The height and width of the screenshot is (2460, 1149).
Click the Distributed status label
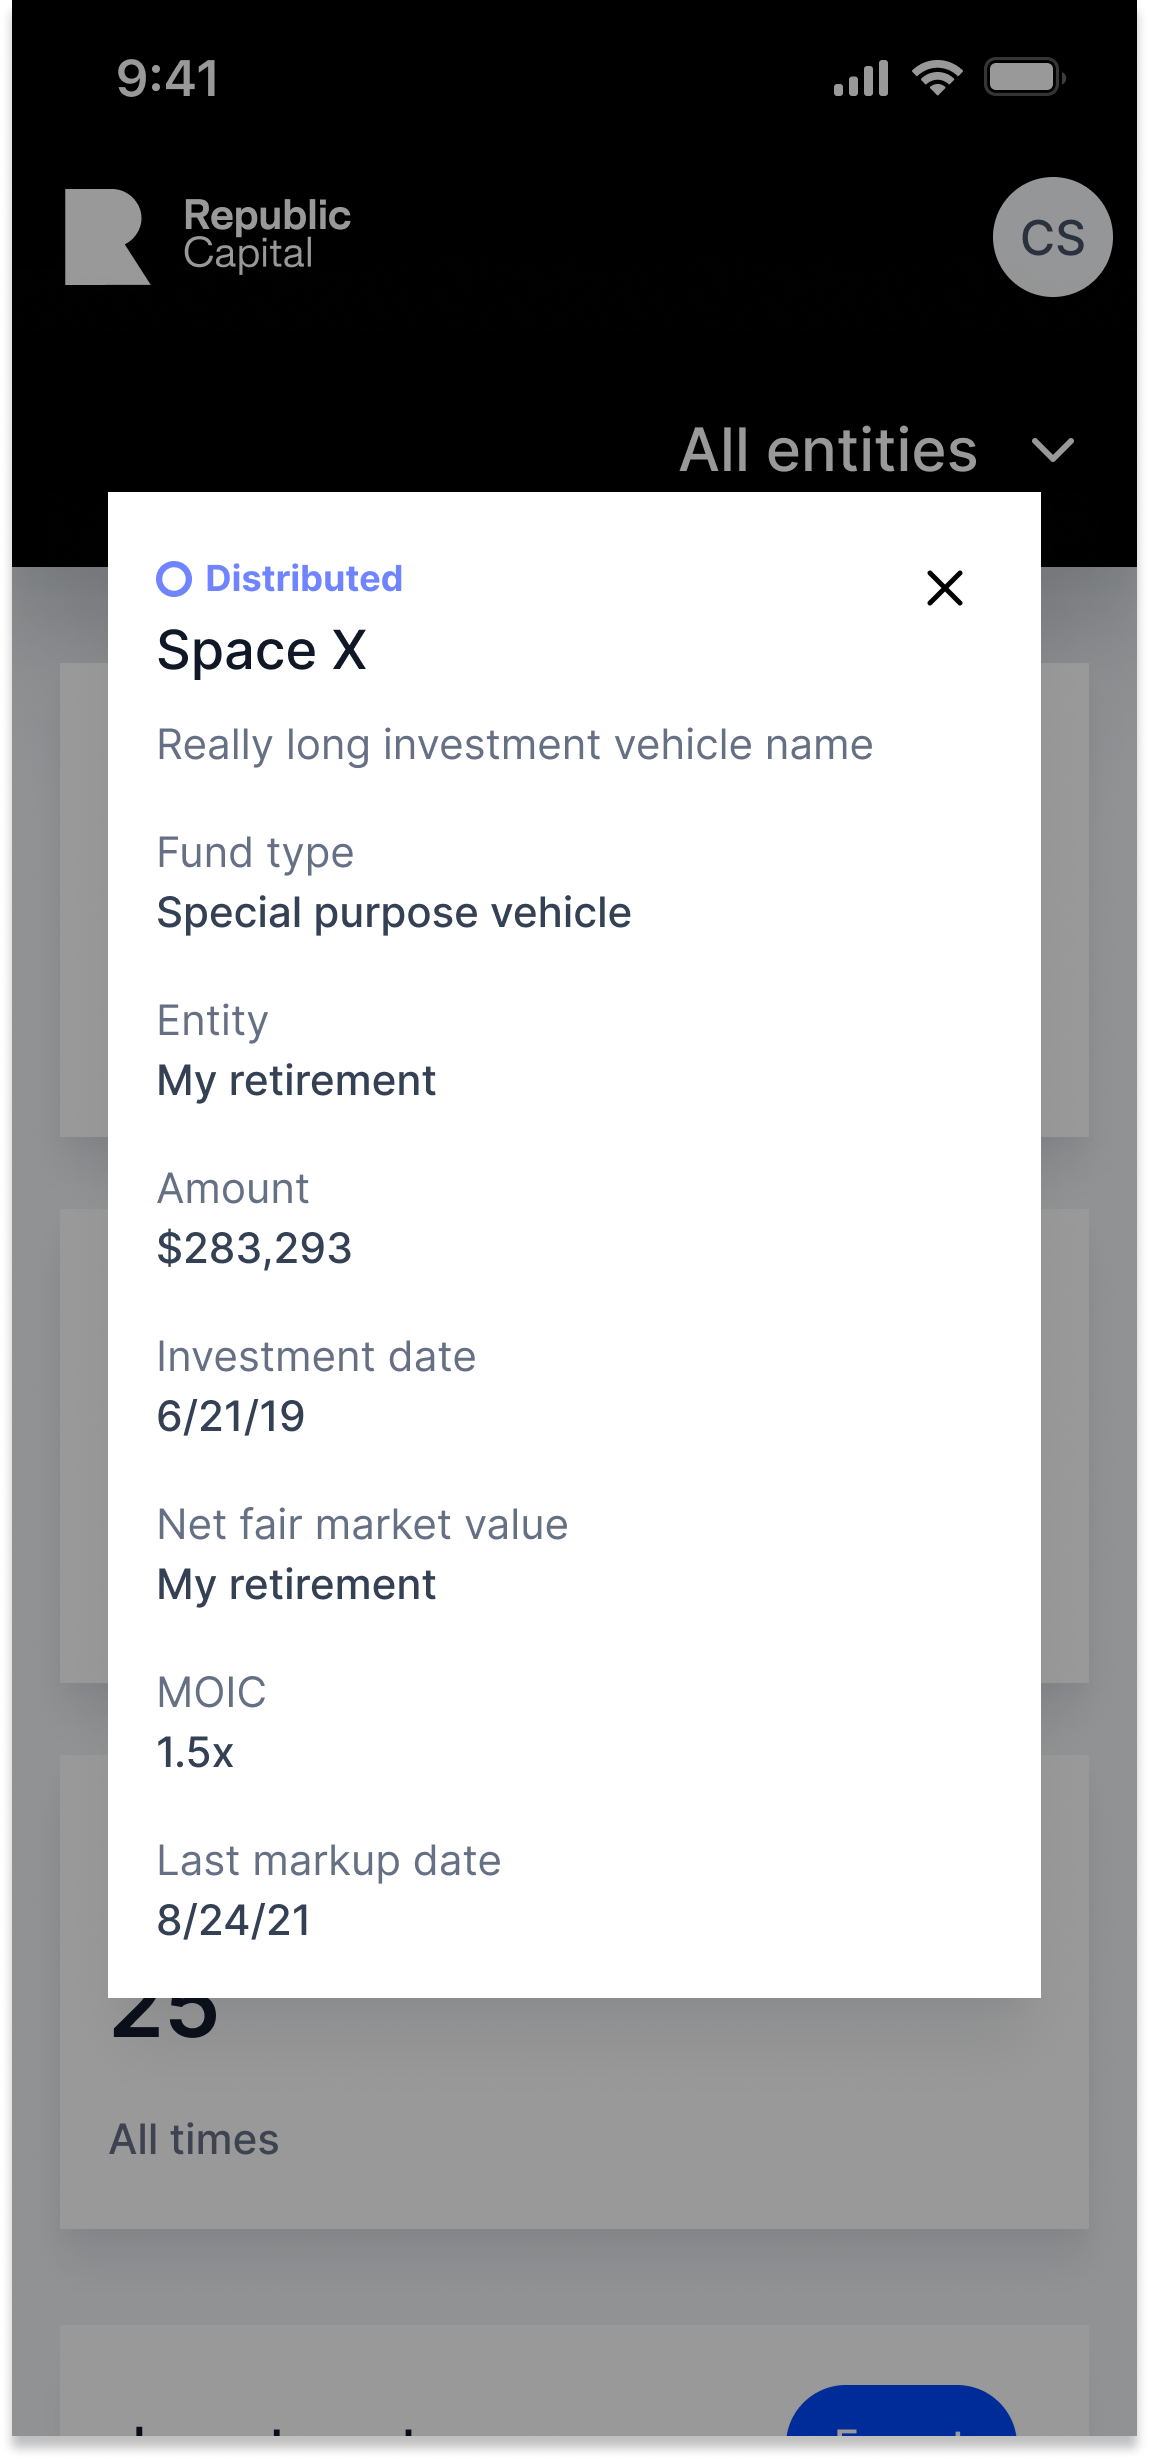[304, 579]
